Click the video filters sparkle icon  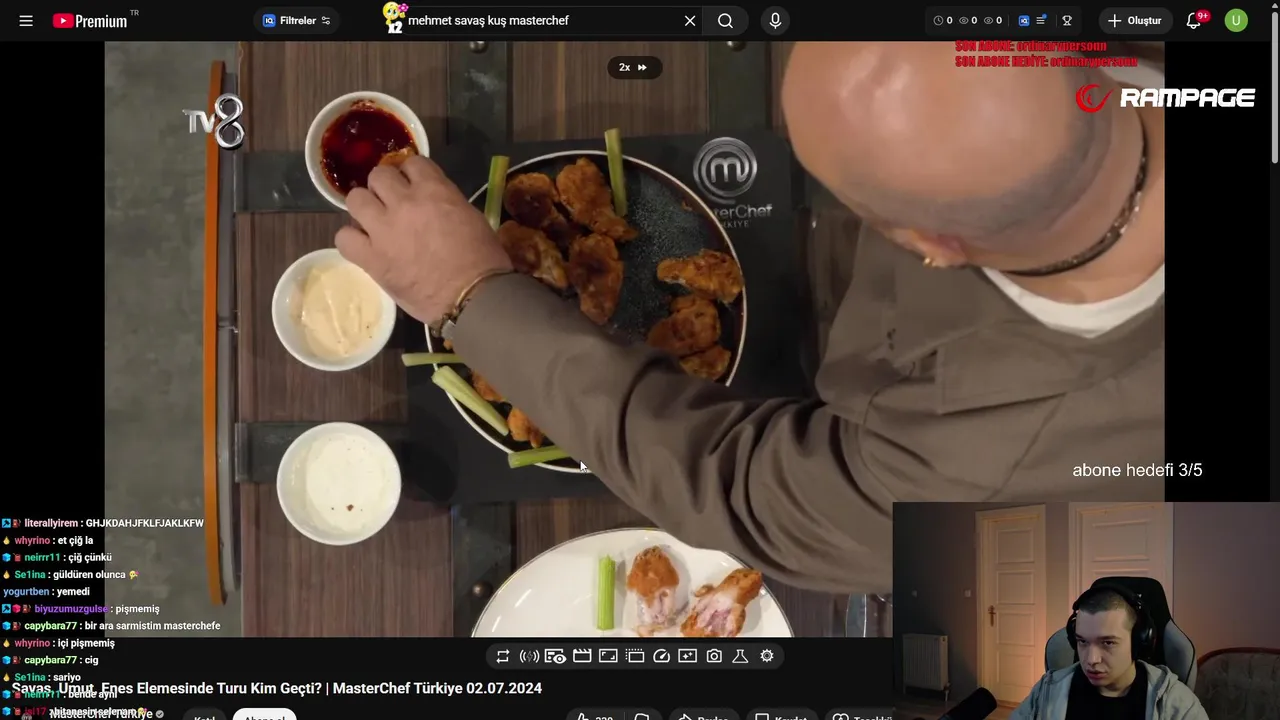click(x=687, y=656)
